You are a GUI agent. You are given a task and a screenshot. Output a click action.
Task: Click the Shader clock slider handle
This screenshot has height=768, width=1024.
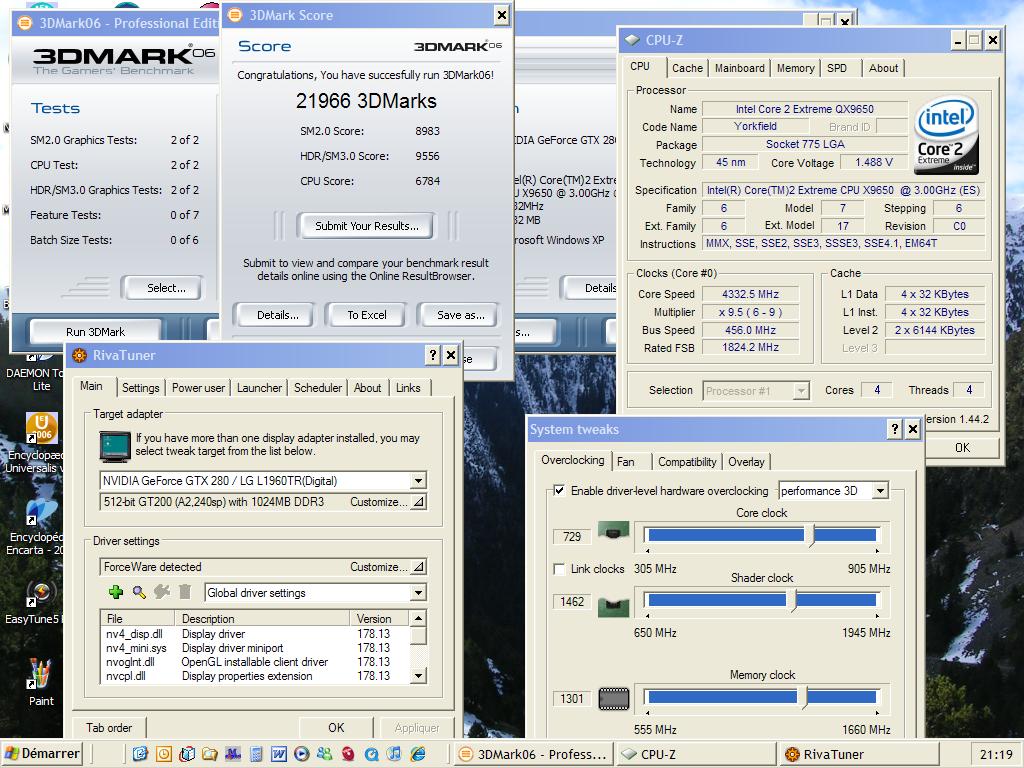click(x=792, y=600)
